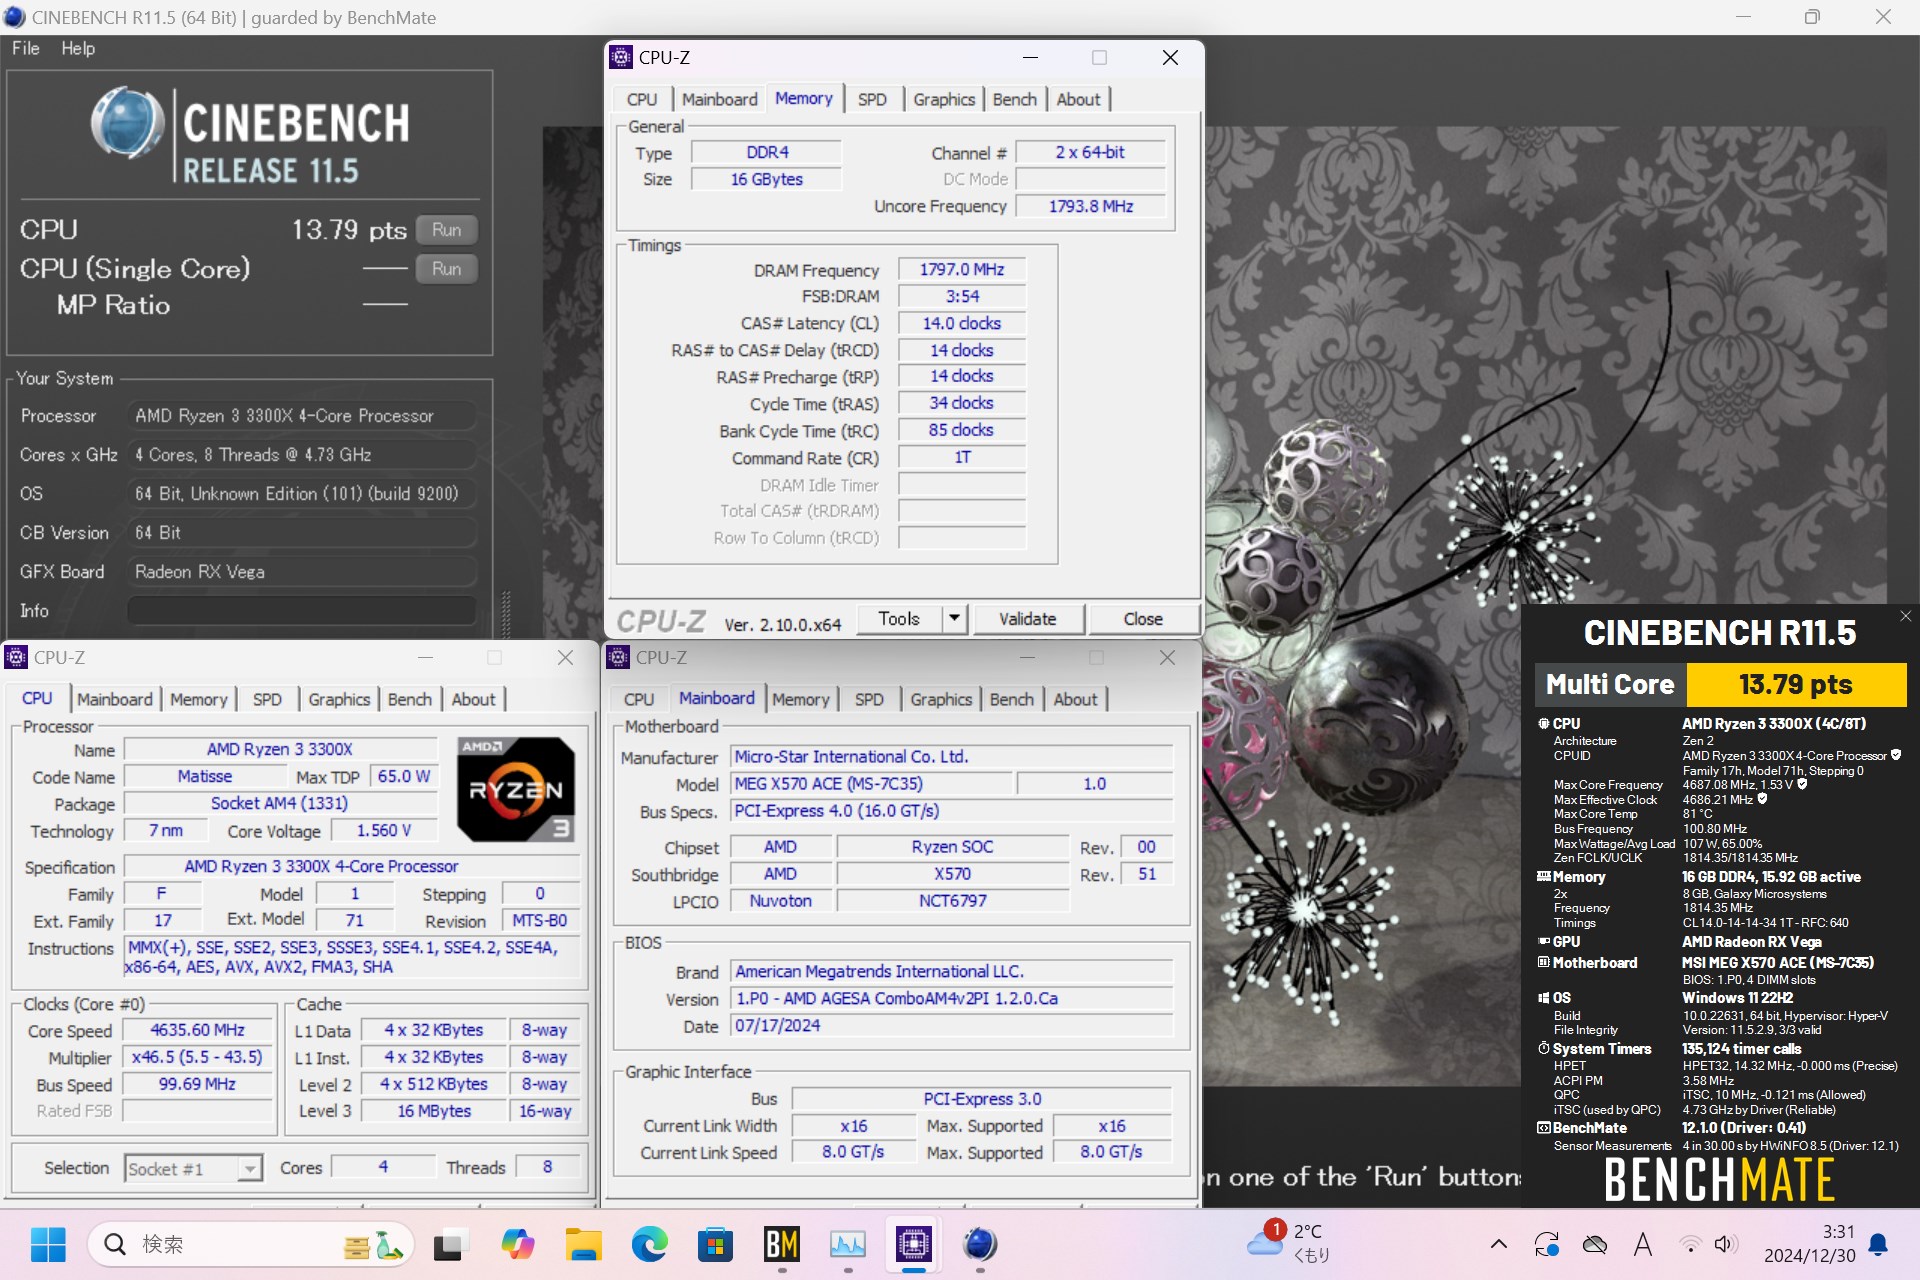Switch to BenchMate app in taskbar
This screenshot has width=1920, height=1280.
coord(781,1244)
